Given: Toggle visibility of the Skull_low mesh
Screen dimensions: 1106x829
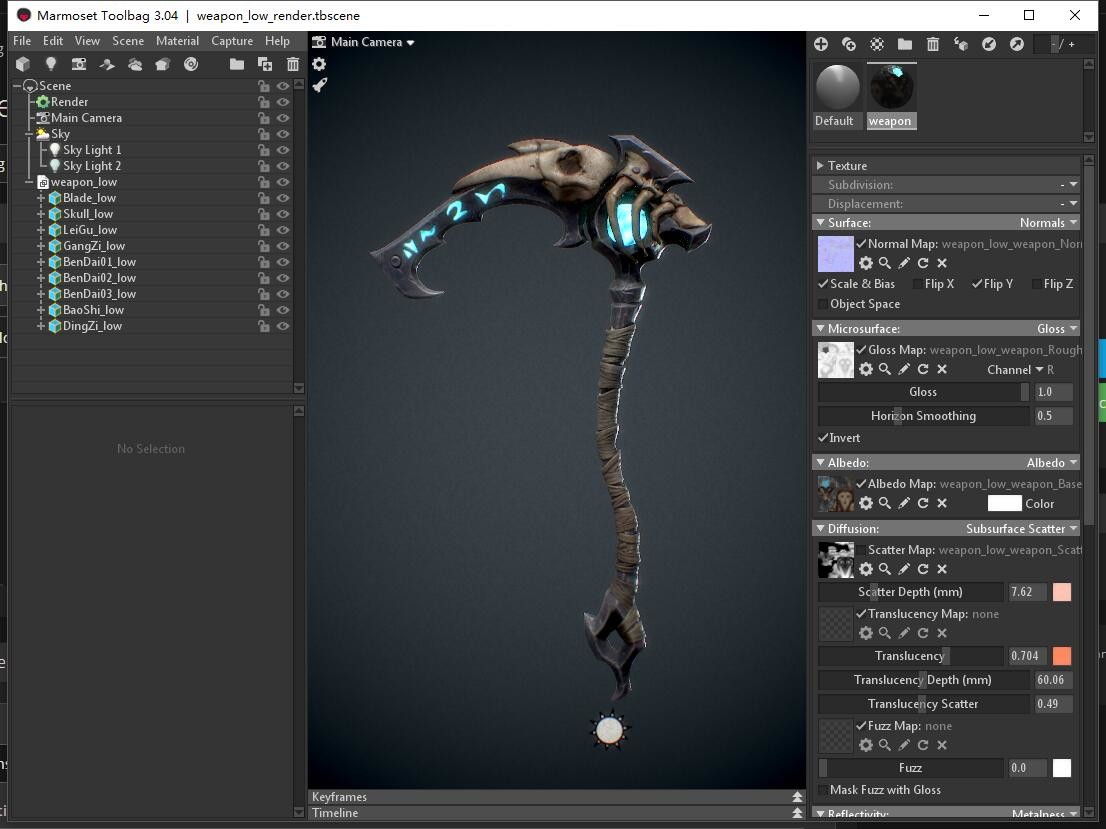Looking at the screenshot, I should click(283, 213).
